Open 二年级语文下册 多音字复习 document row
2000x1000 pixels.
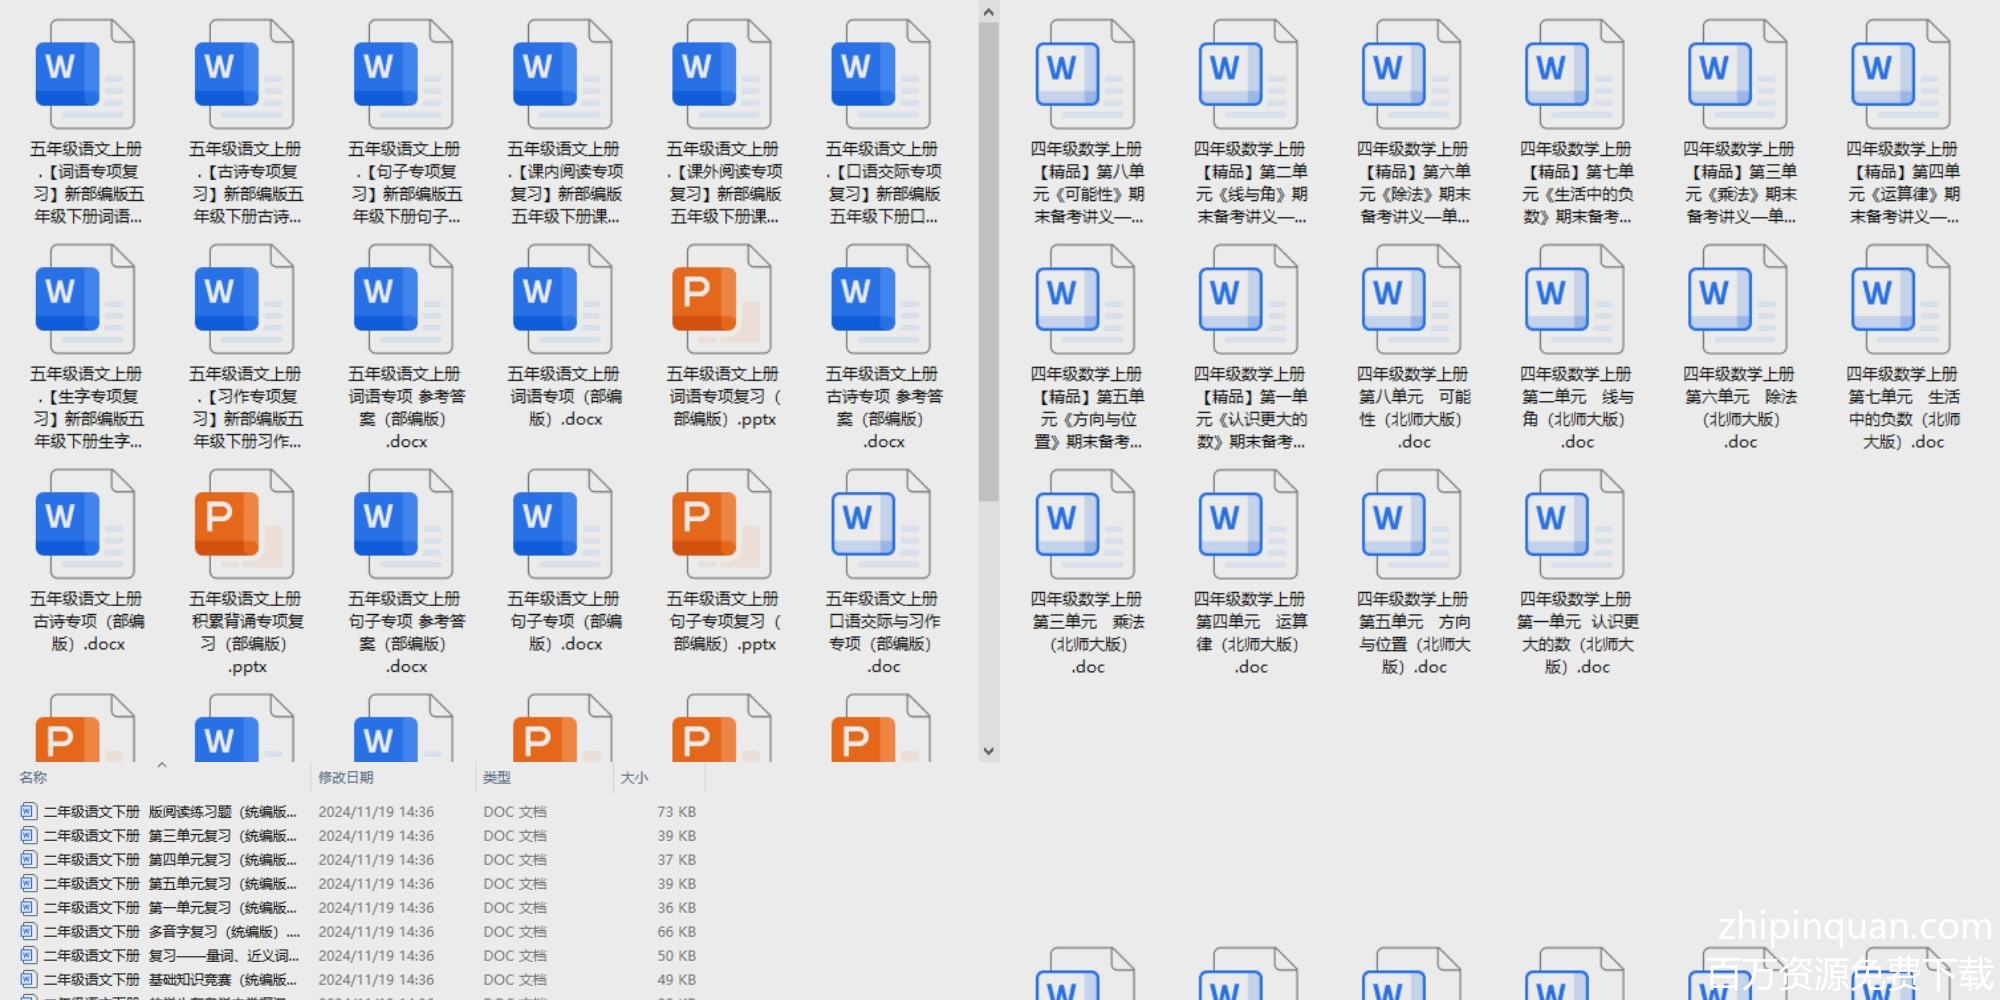tap(170, 932)
